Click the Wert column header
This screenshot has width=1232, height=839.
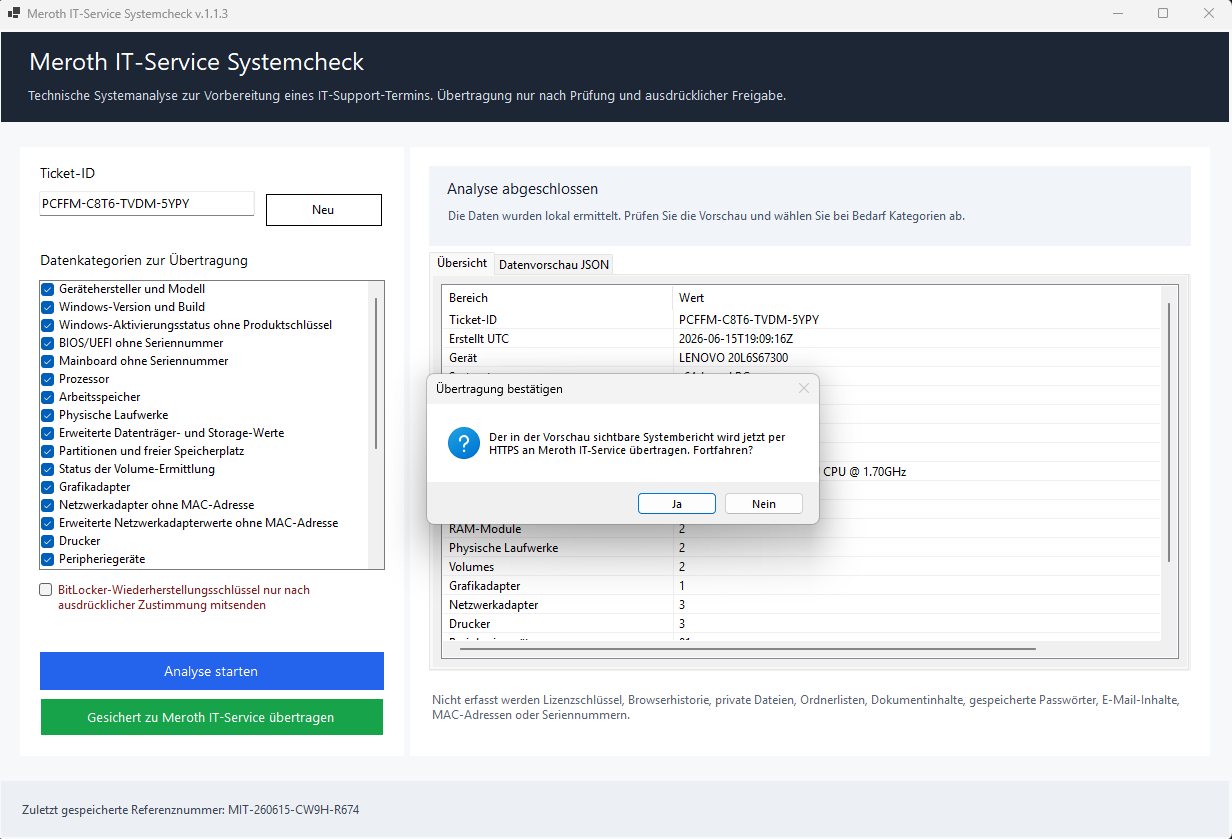coord(917,298)
